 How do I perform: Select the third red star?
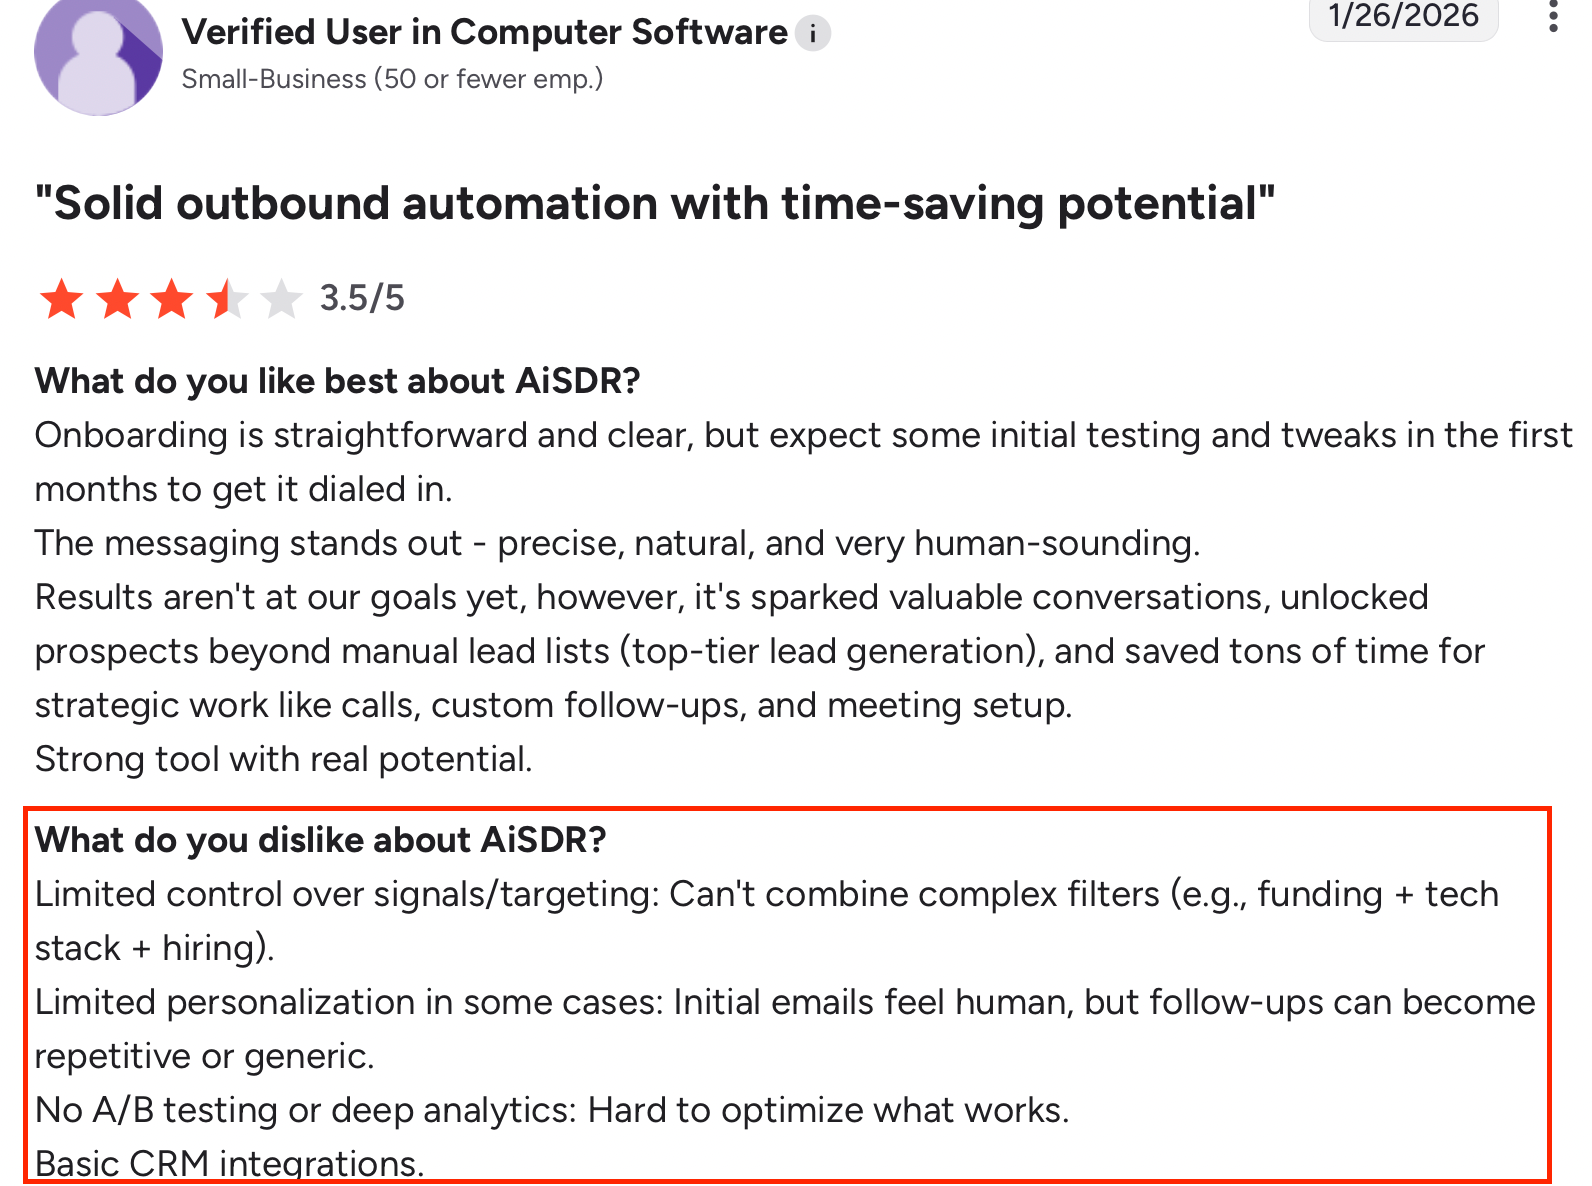tap(172, 298)
